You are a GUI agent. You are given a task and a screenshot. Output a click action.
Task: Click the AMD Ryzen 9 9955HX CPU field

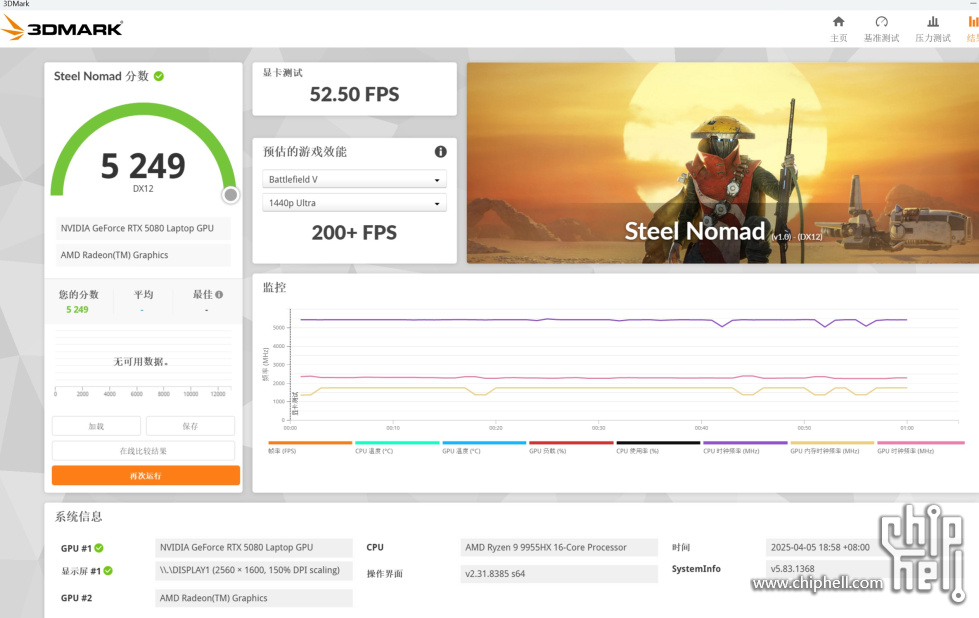(x=559, y=547)
